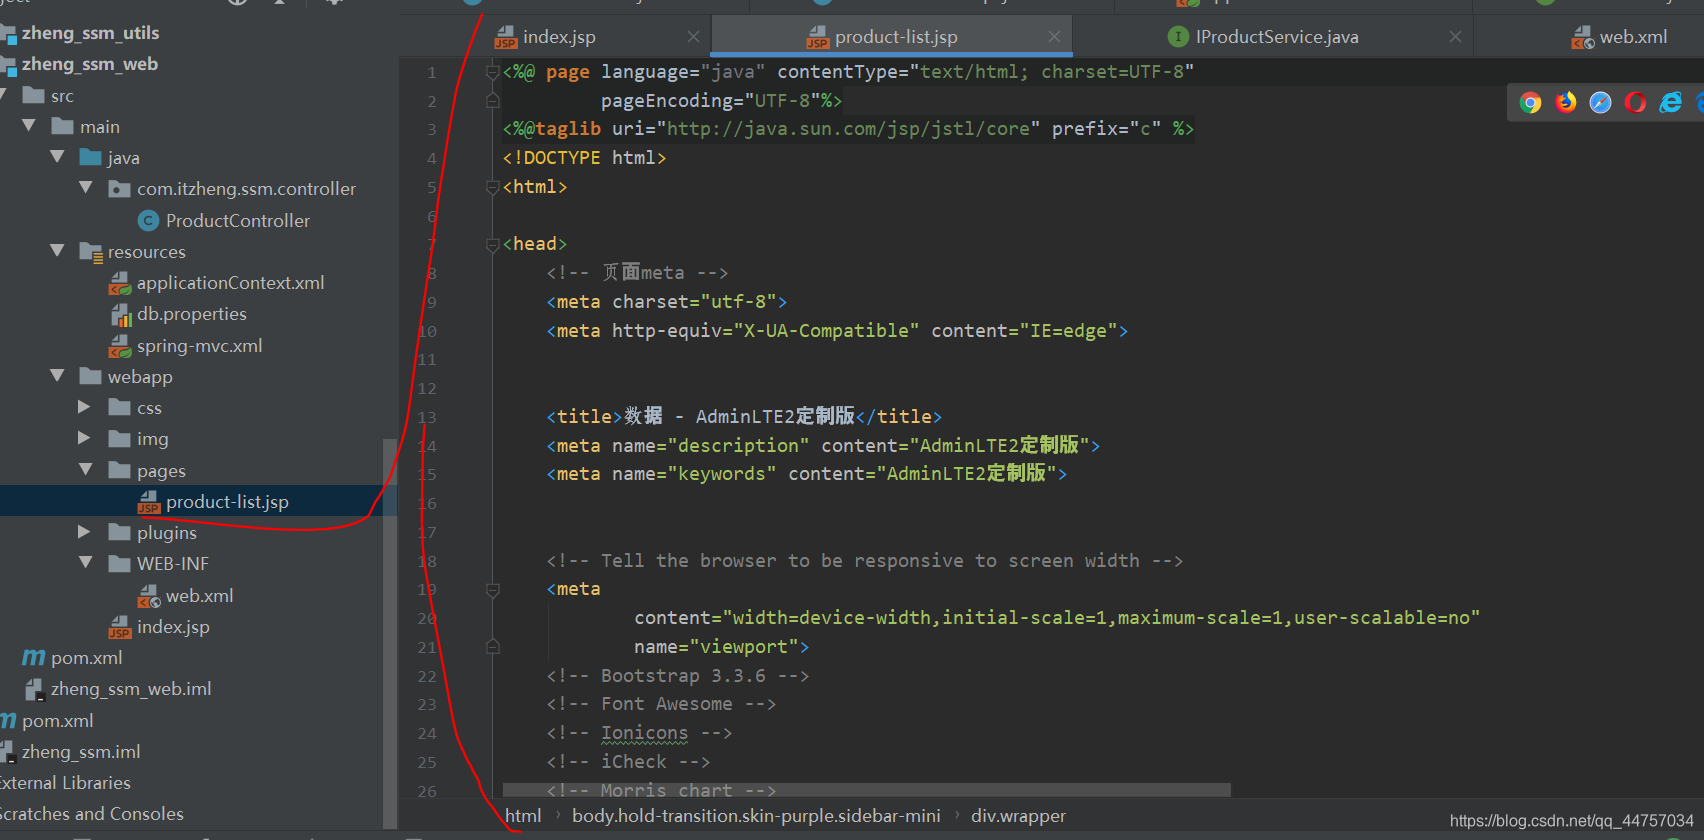Collapse the webapp folder
The width and height of the screenshot is (1704, 840).
(57, 376)
